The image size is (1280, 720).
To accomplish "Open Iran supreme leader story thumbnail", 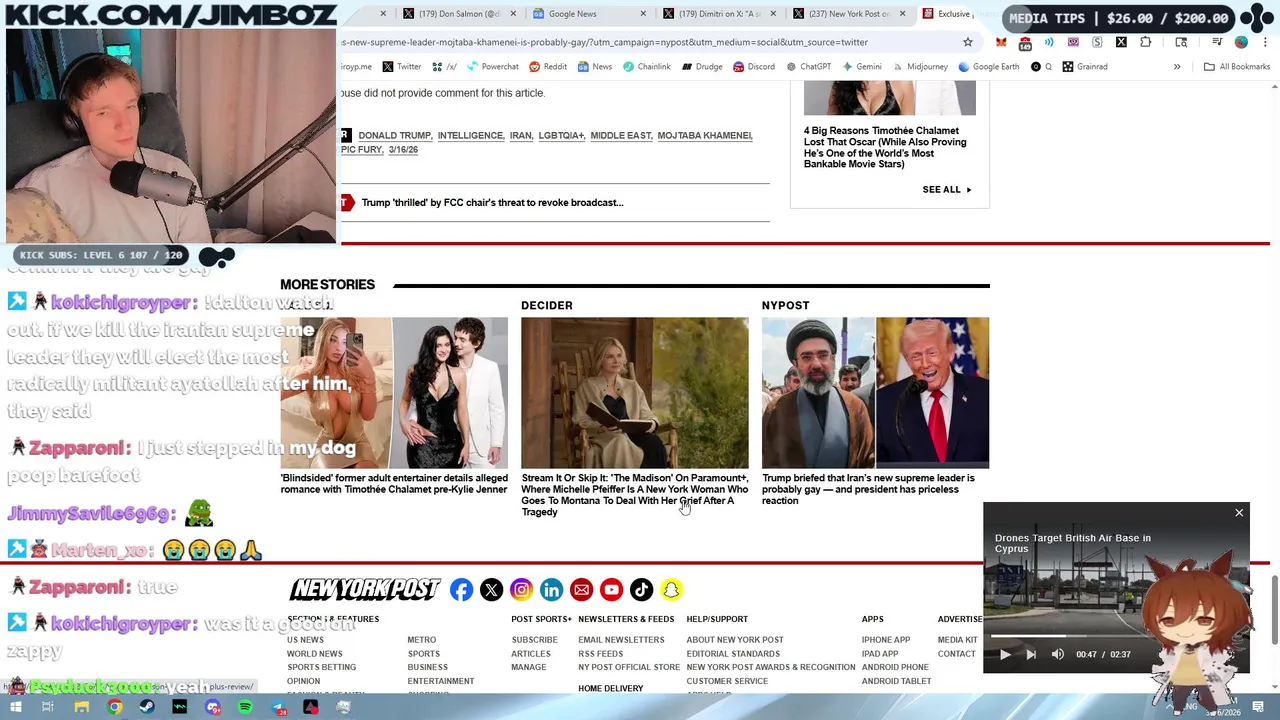I will (875, 393).
